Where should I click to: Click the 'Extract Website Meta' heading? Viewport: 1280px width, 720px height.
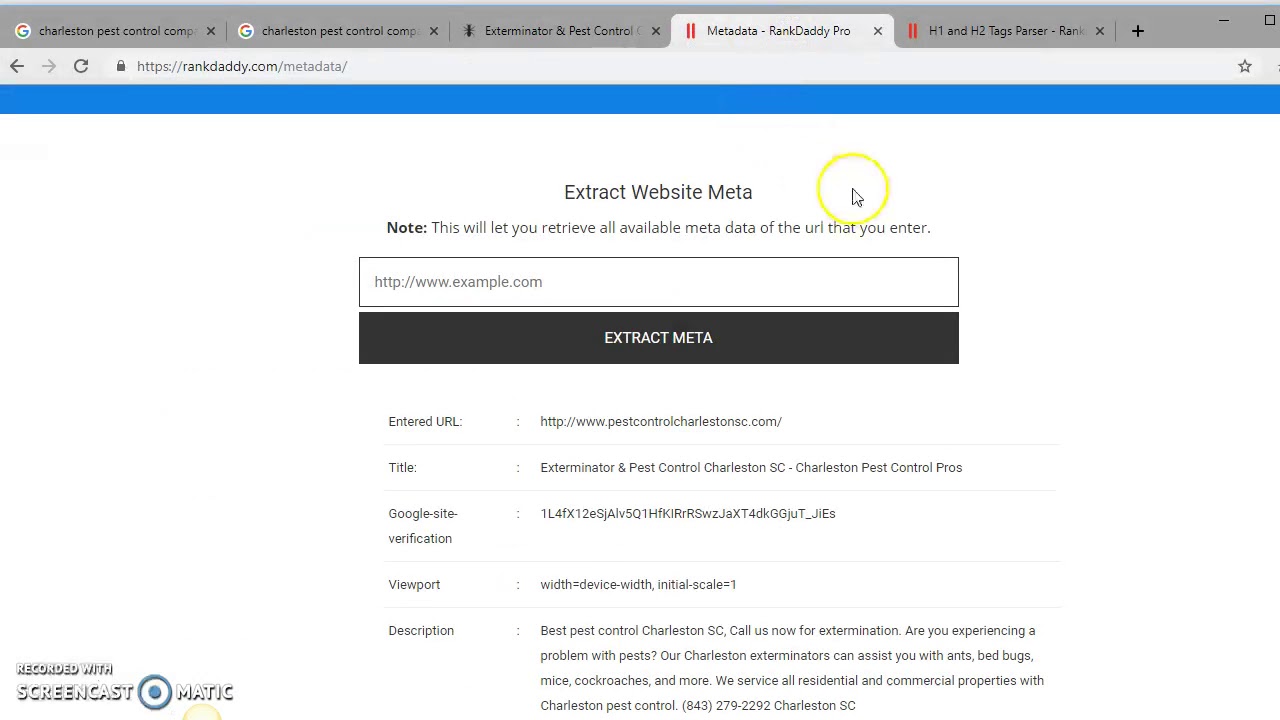click(658, 192)
